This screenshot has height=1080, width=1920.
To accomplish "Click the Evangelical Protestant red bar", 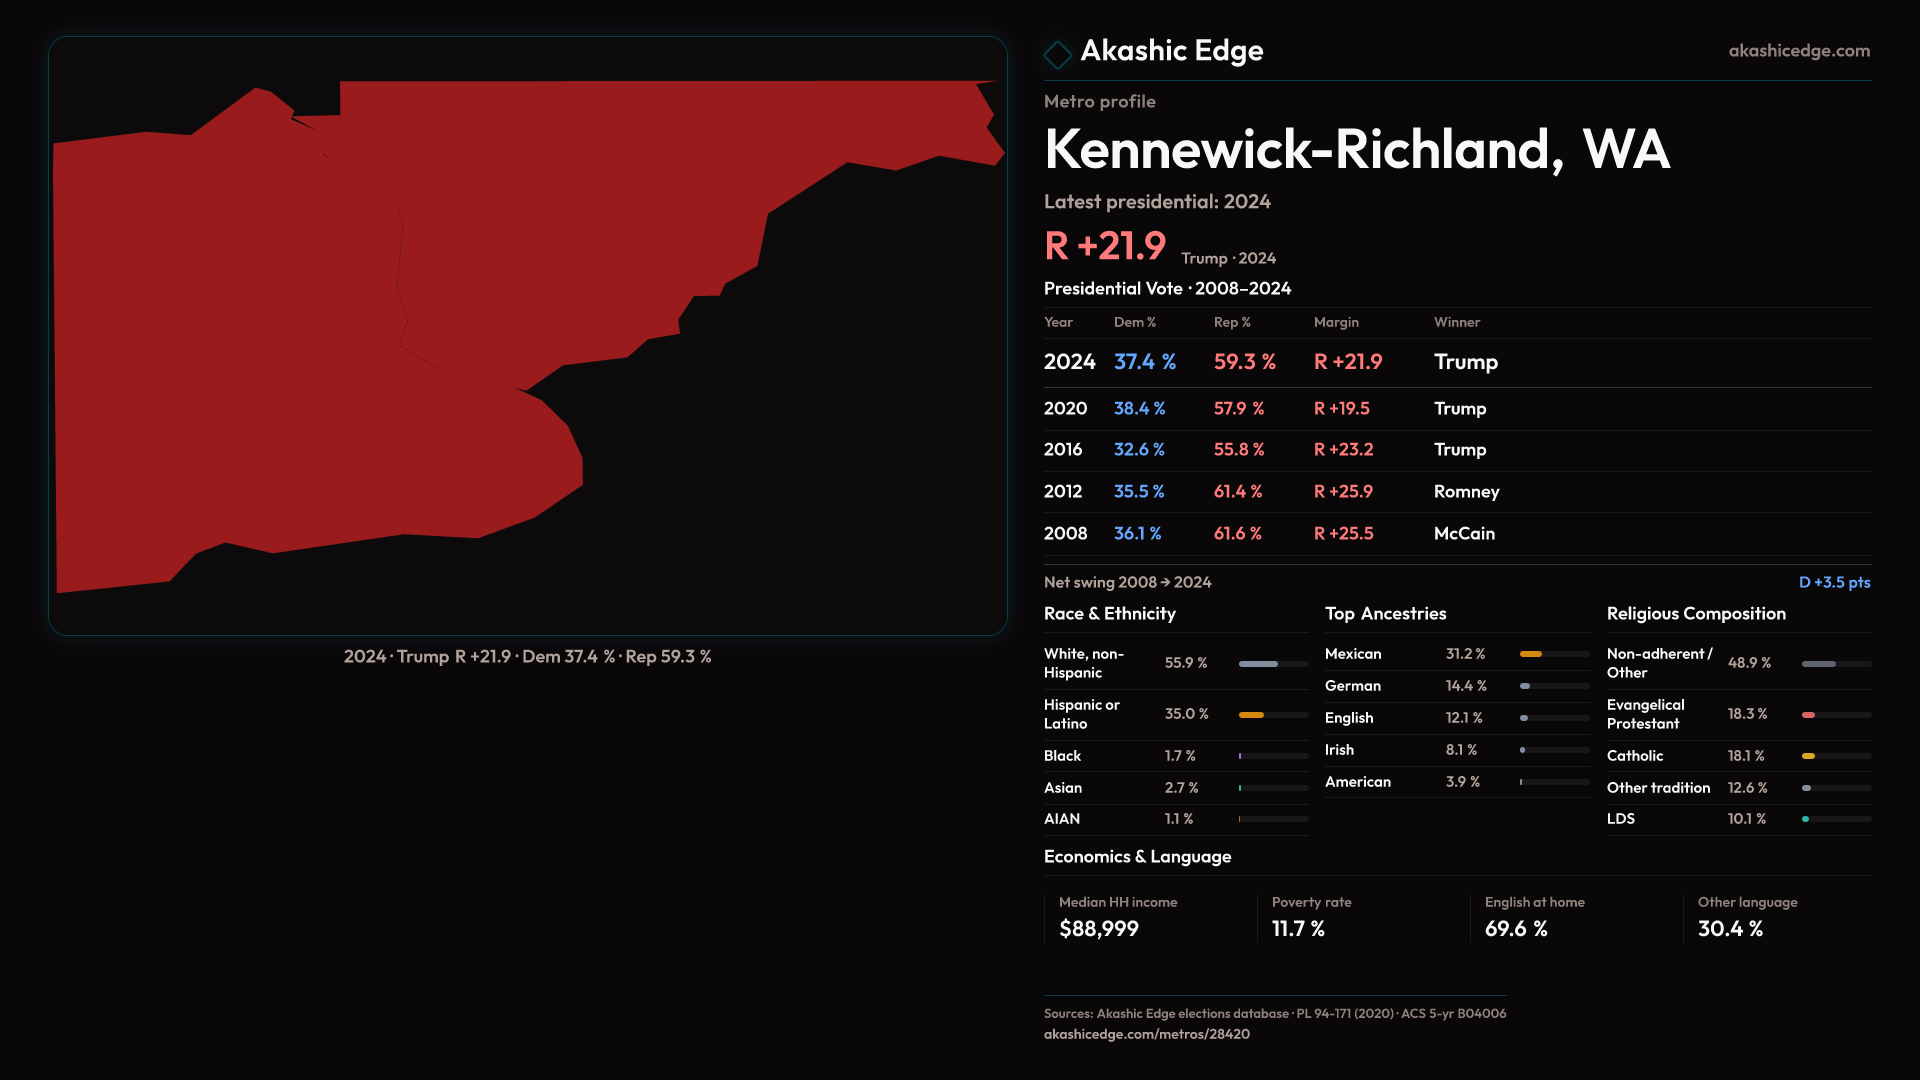I will pyautogui.click(x=1808, y=715).
